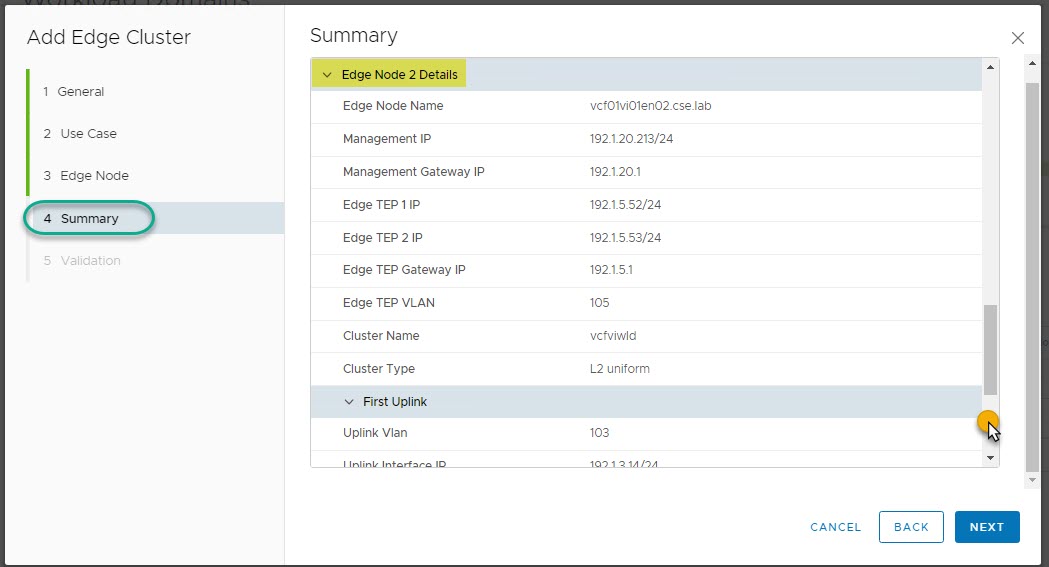Click the summary list scrollbar thumb
Screen dimensions: 1049x567
tap(991, 350)
